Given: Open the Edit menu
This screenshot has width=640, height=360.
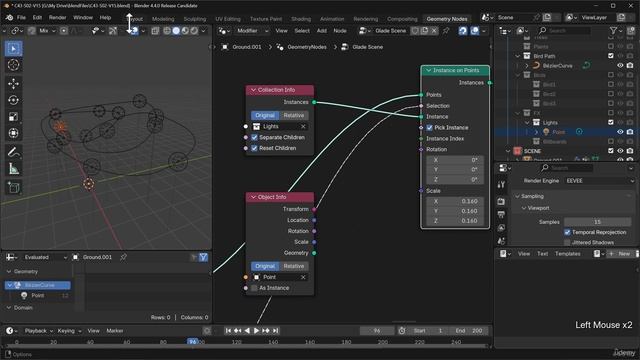Looking at the screenshot, I should [37, 18].
